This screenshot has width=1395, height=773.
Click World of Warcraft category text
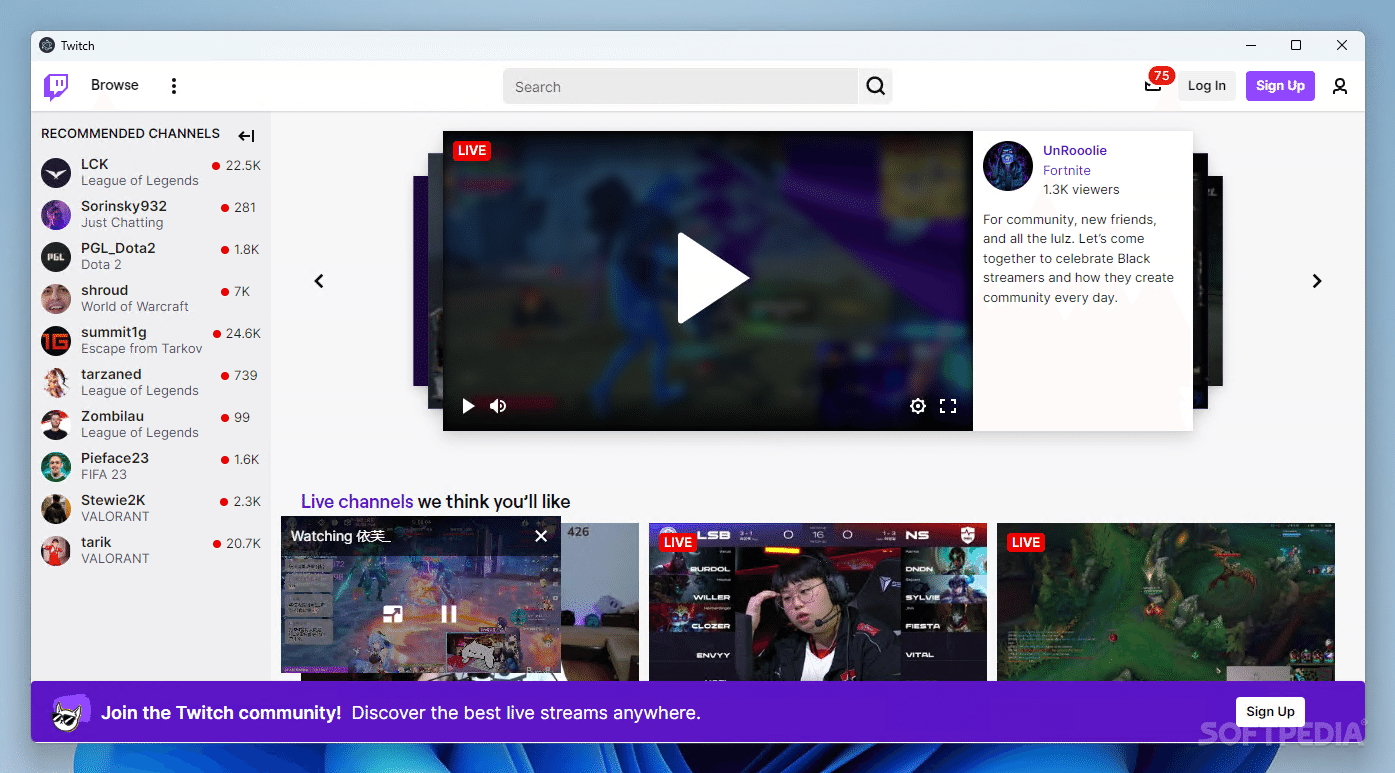[135, 307]
